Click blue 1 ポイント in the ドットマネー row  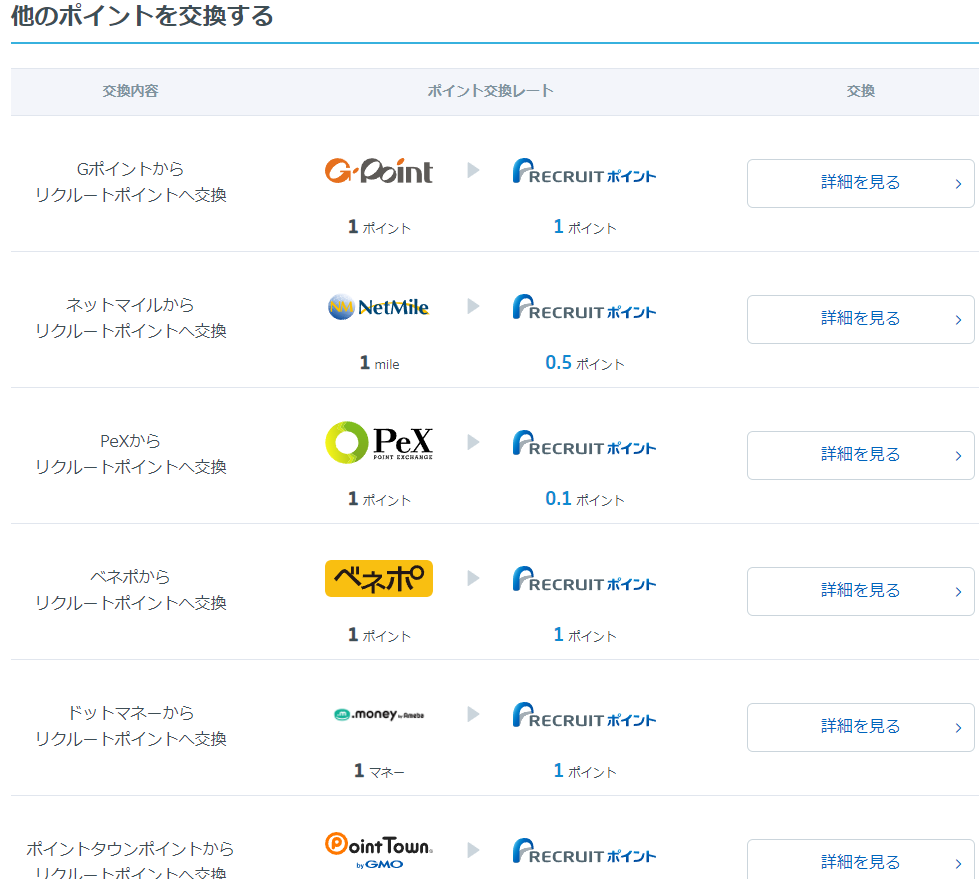coord(584,771)
